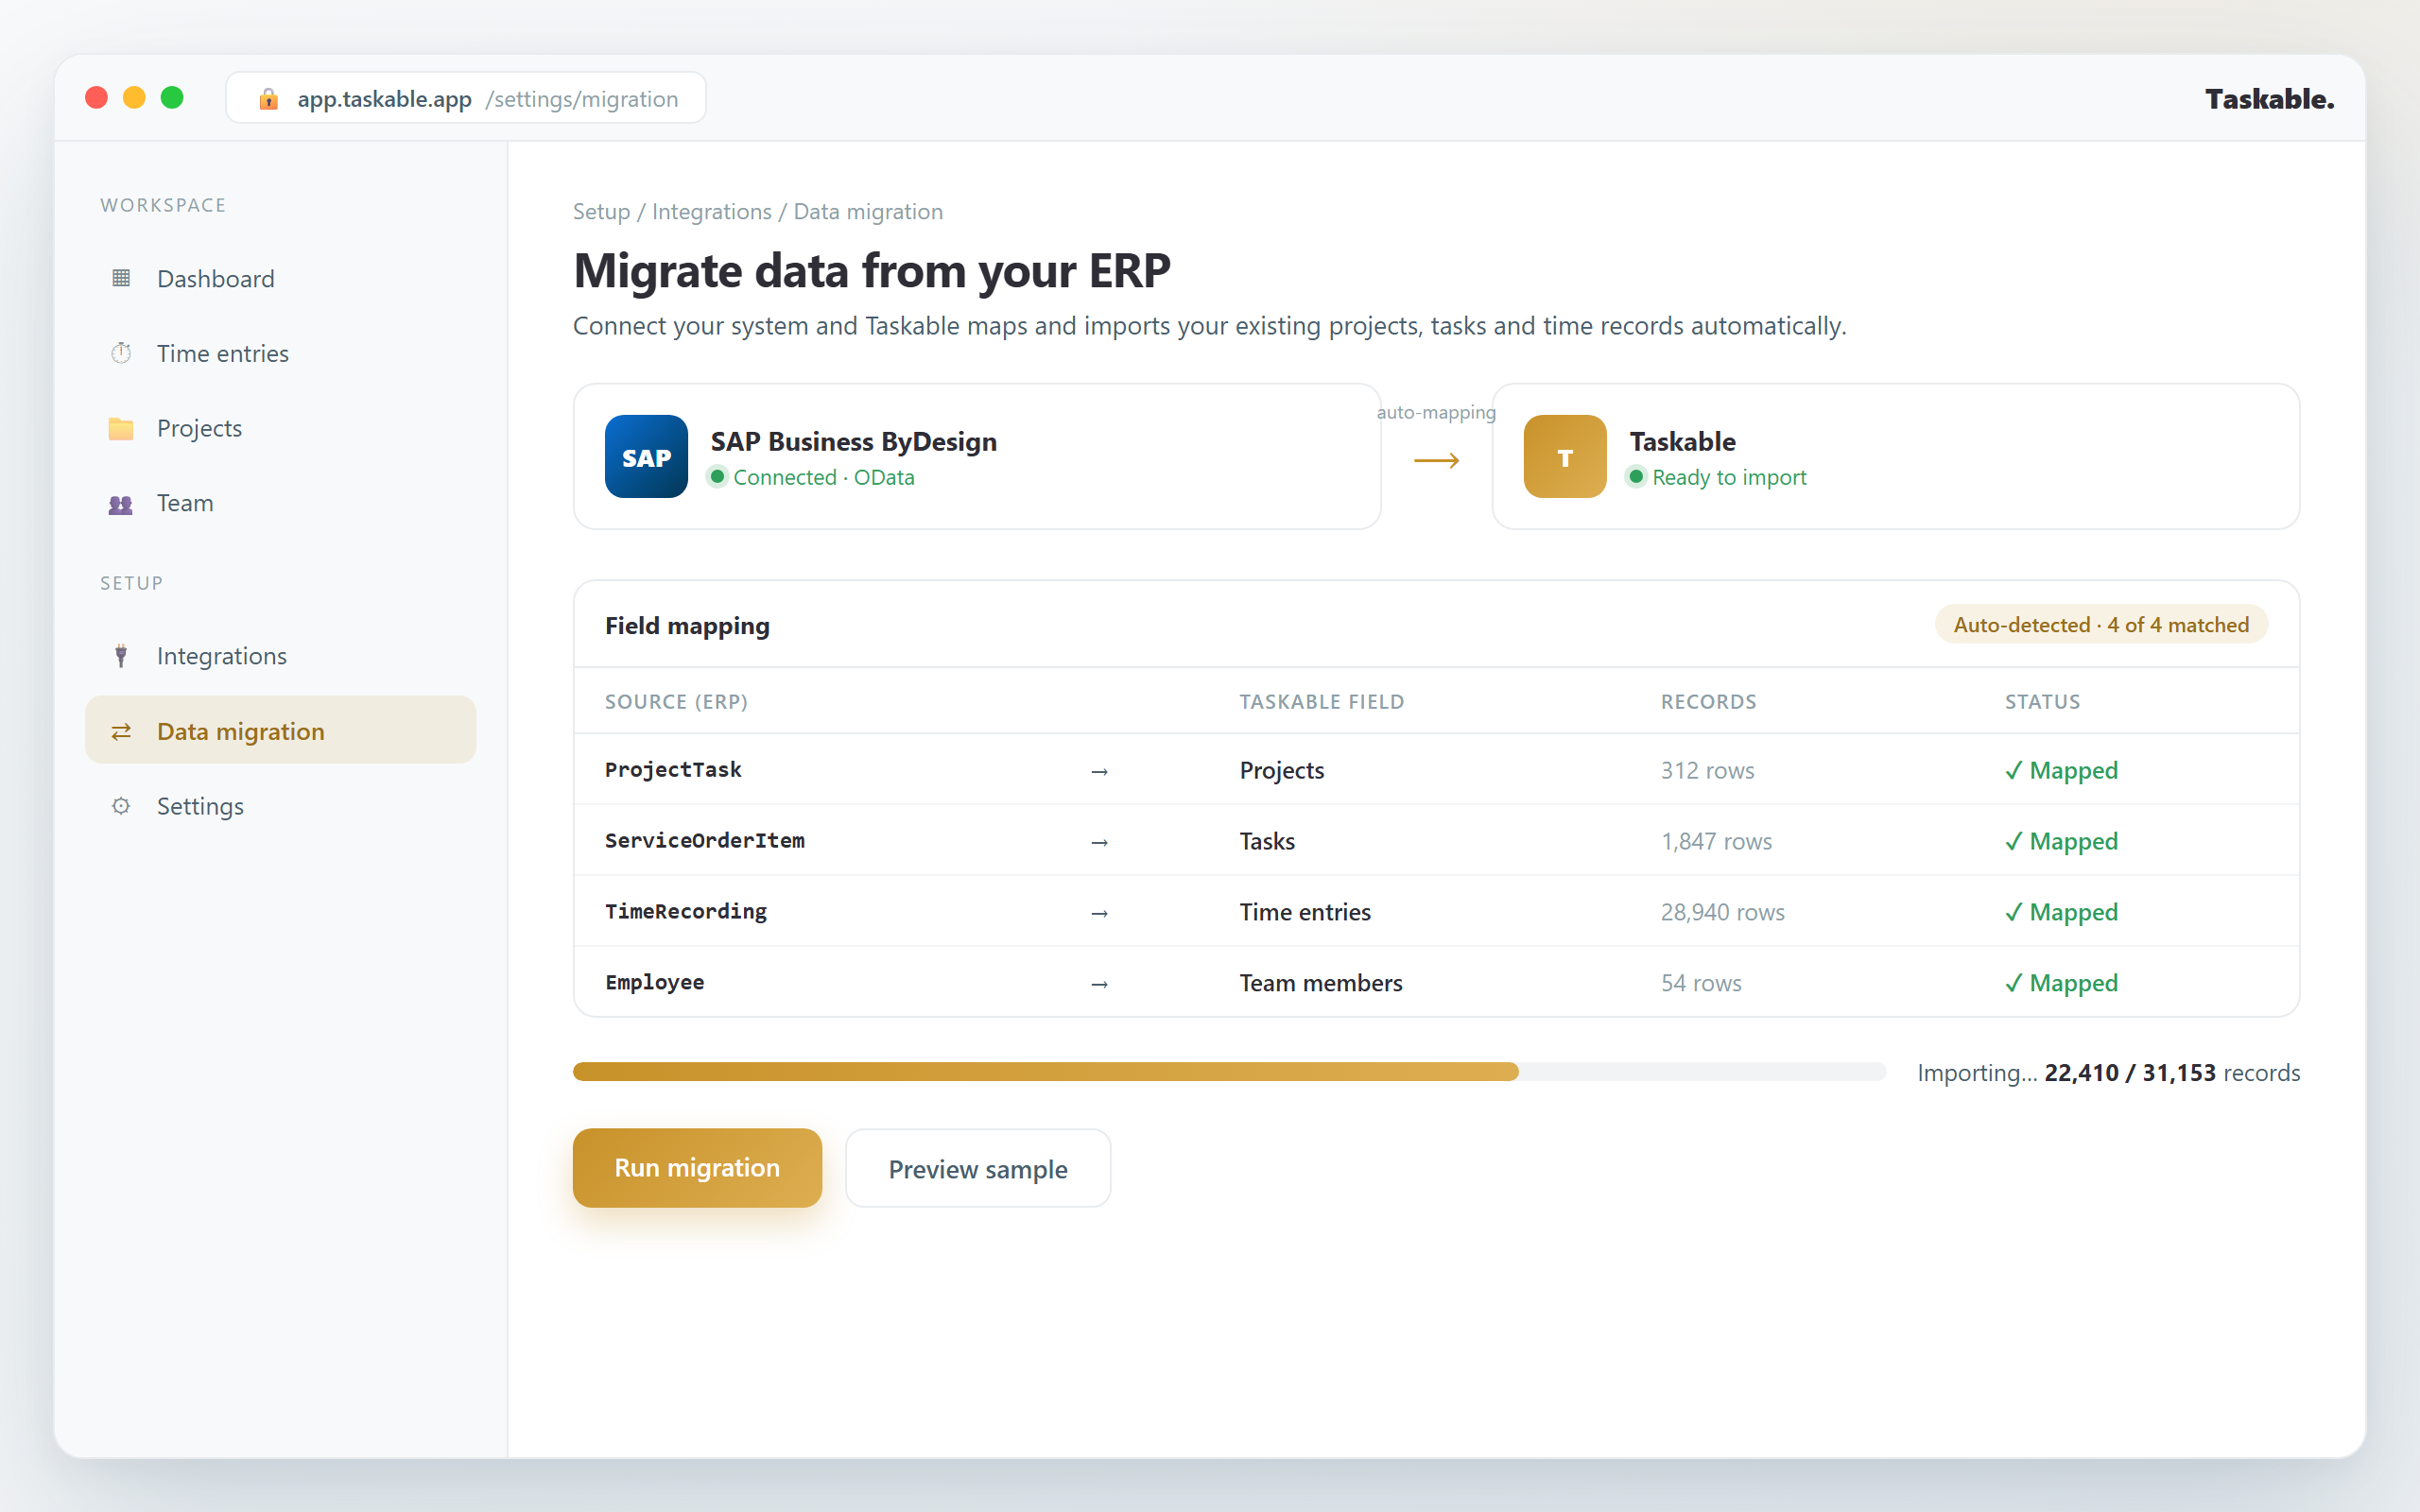
Task: Click the 28,940 rows record count
Action: pos(1722,912)
